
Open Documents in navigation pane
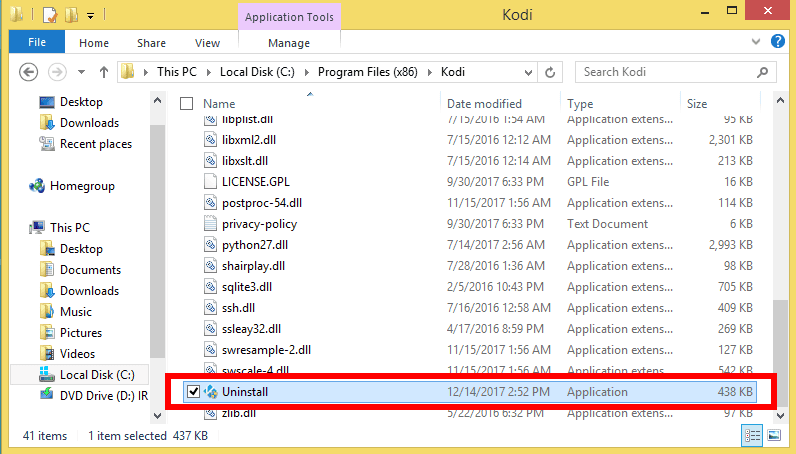tap(90, 270)
